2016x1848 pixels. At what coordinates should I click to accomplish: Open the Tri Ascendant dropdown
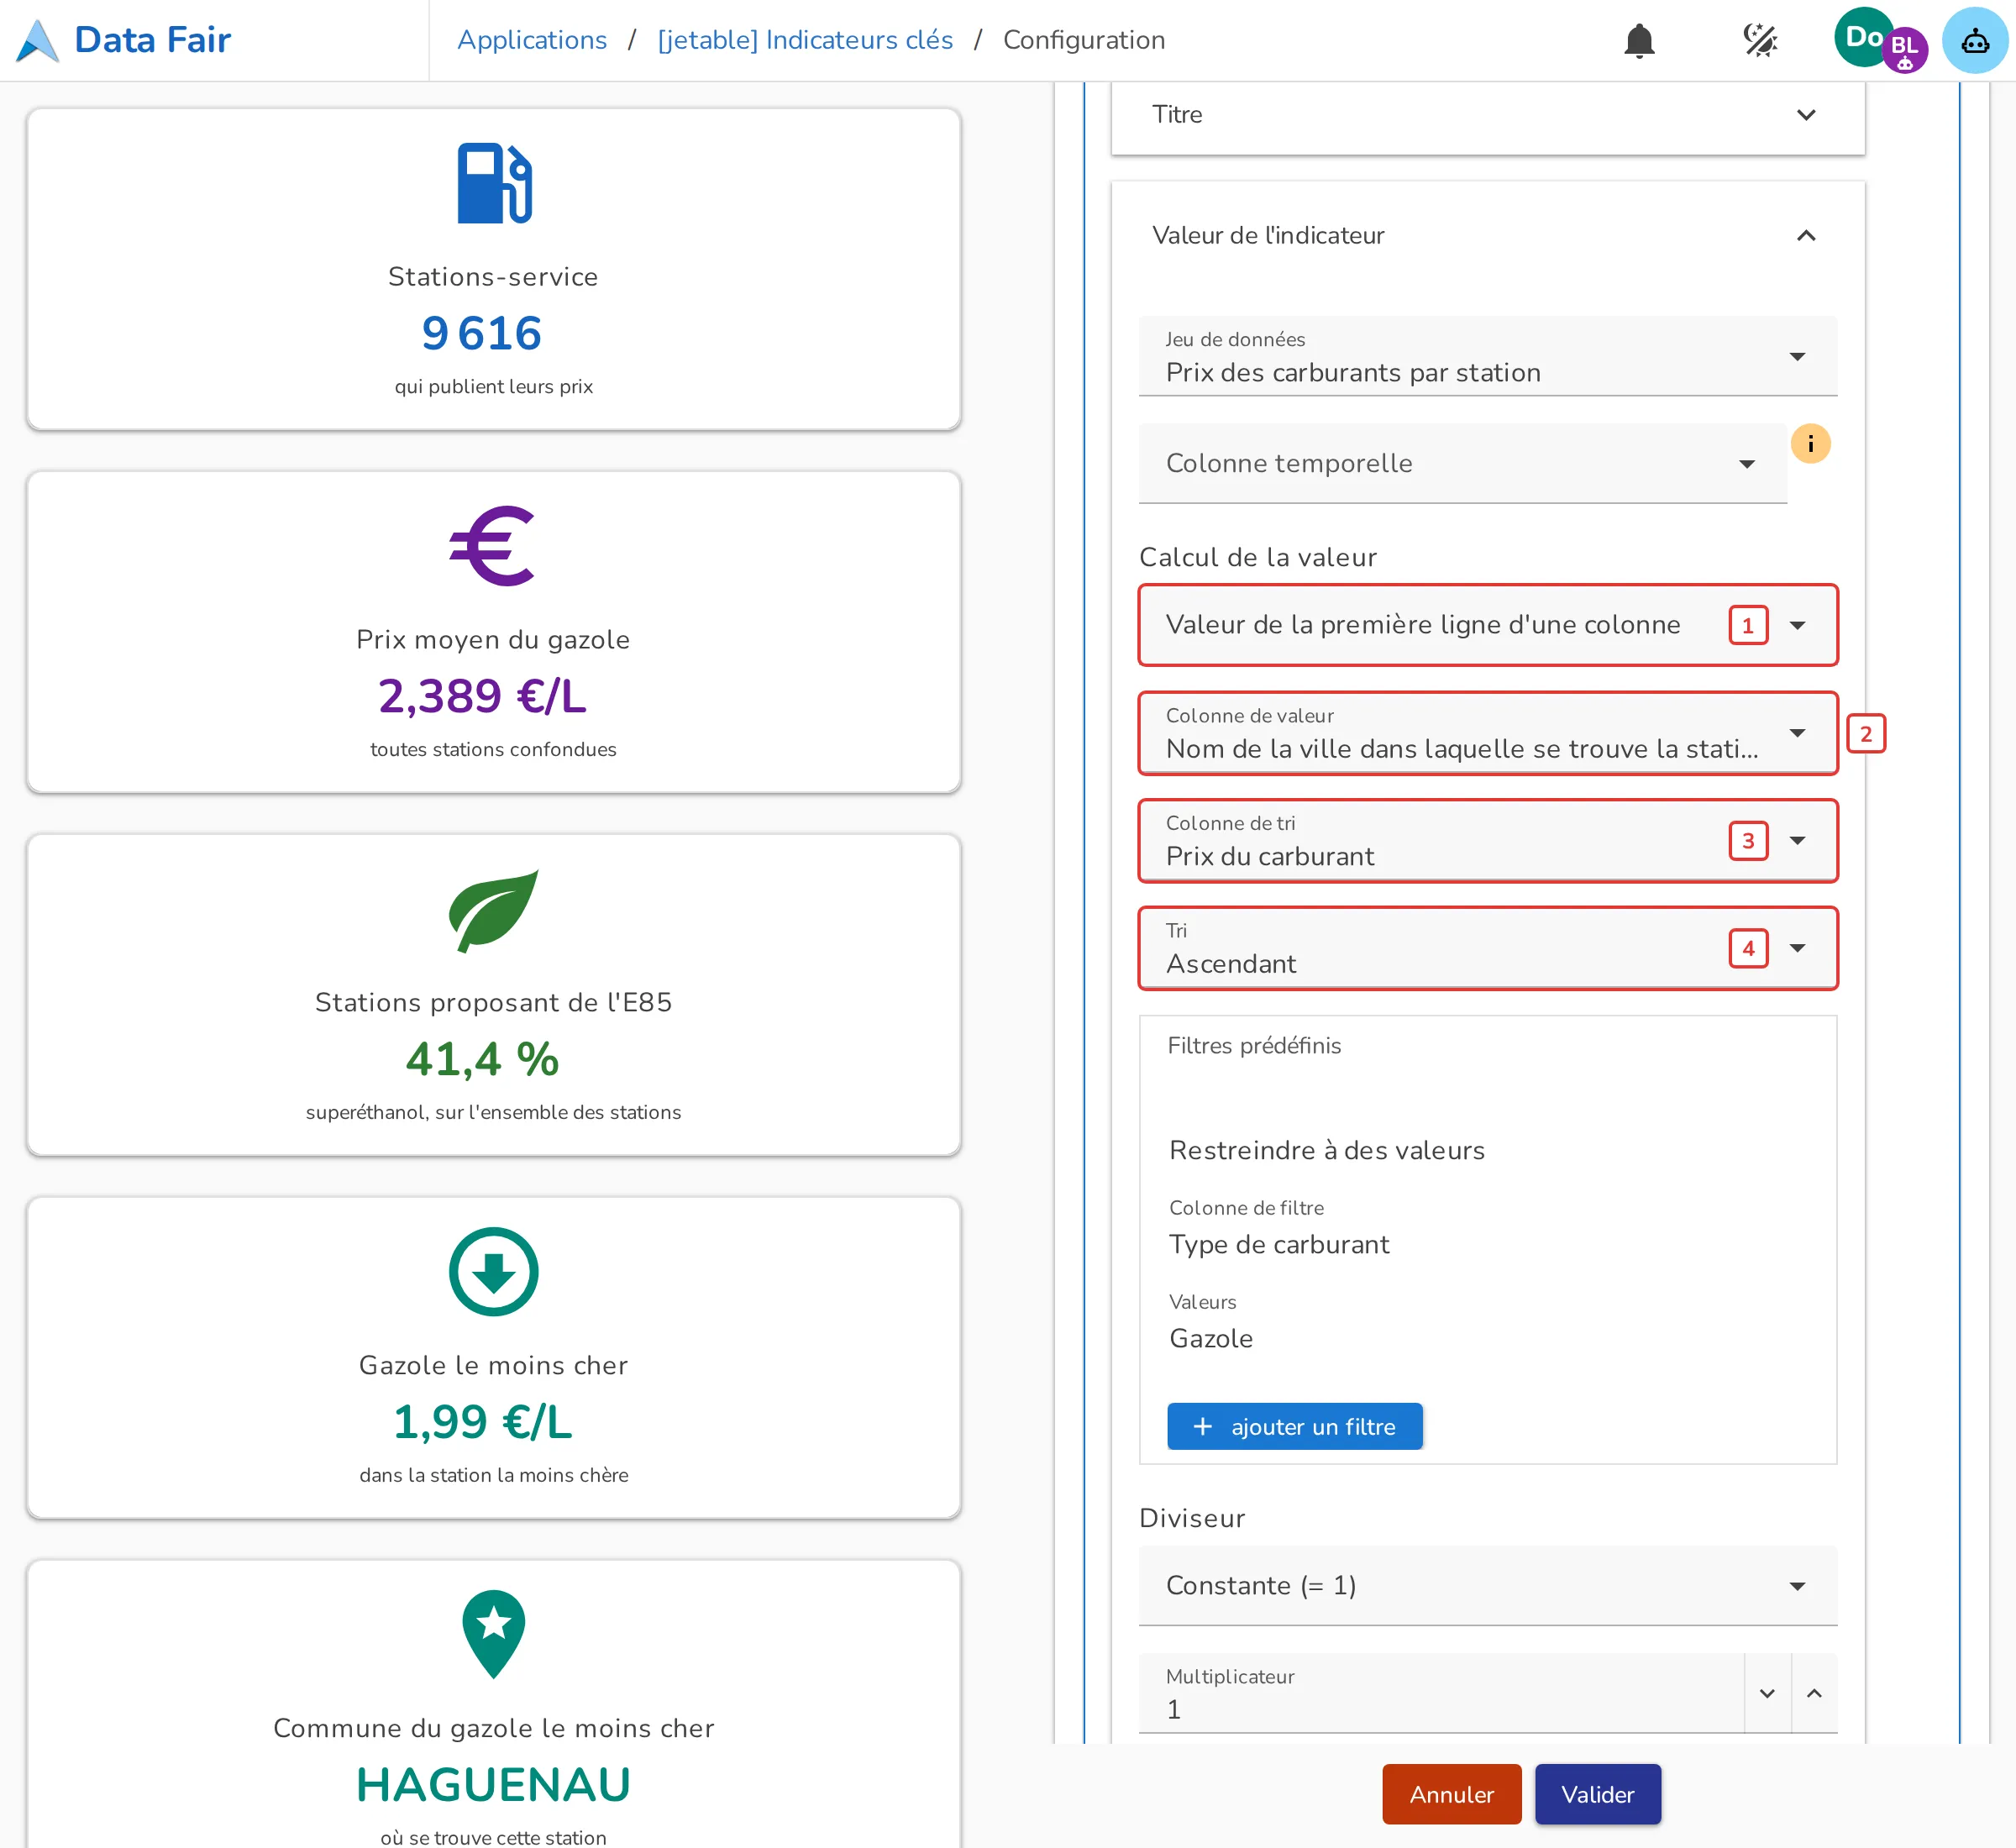pyautogui.click(x=1488, y=948)
